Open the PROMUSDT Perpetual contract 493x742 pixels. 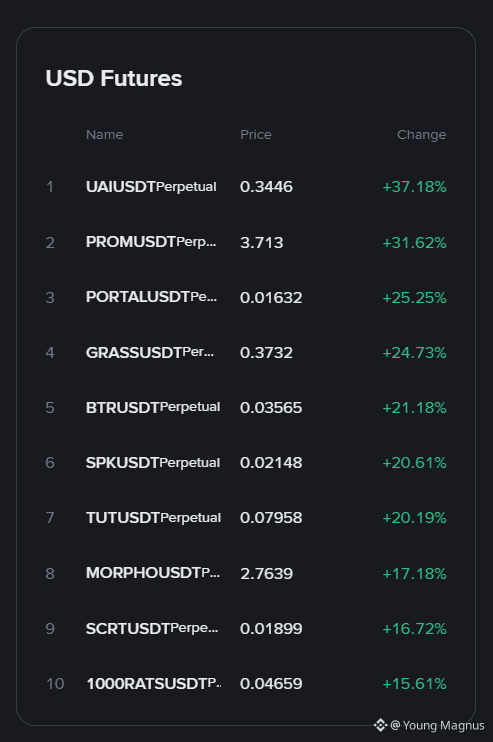click(246, 242)
